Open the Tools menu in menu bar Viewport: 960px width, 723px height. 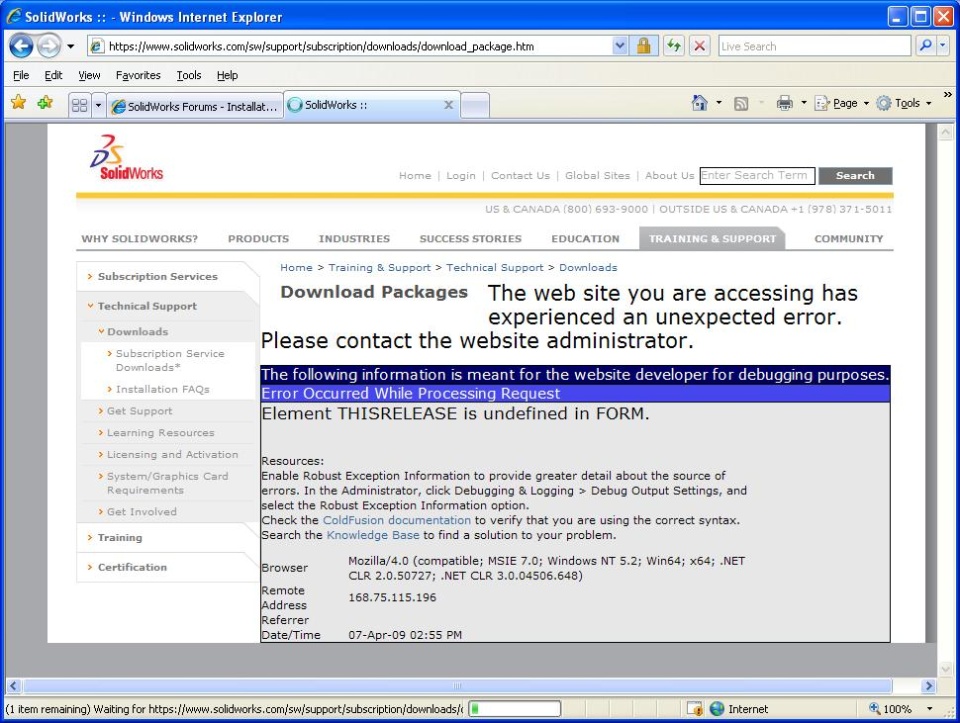pyautogui.click(x=189, y=75)
